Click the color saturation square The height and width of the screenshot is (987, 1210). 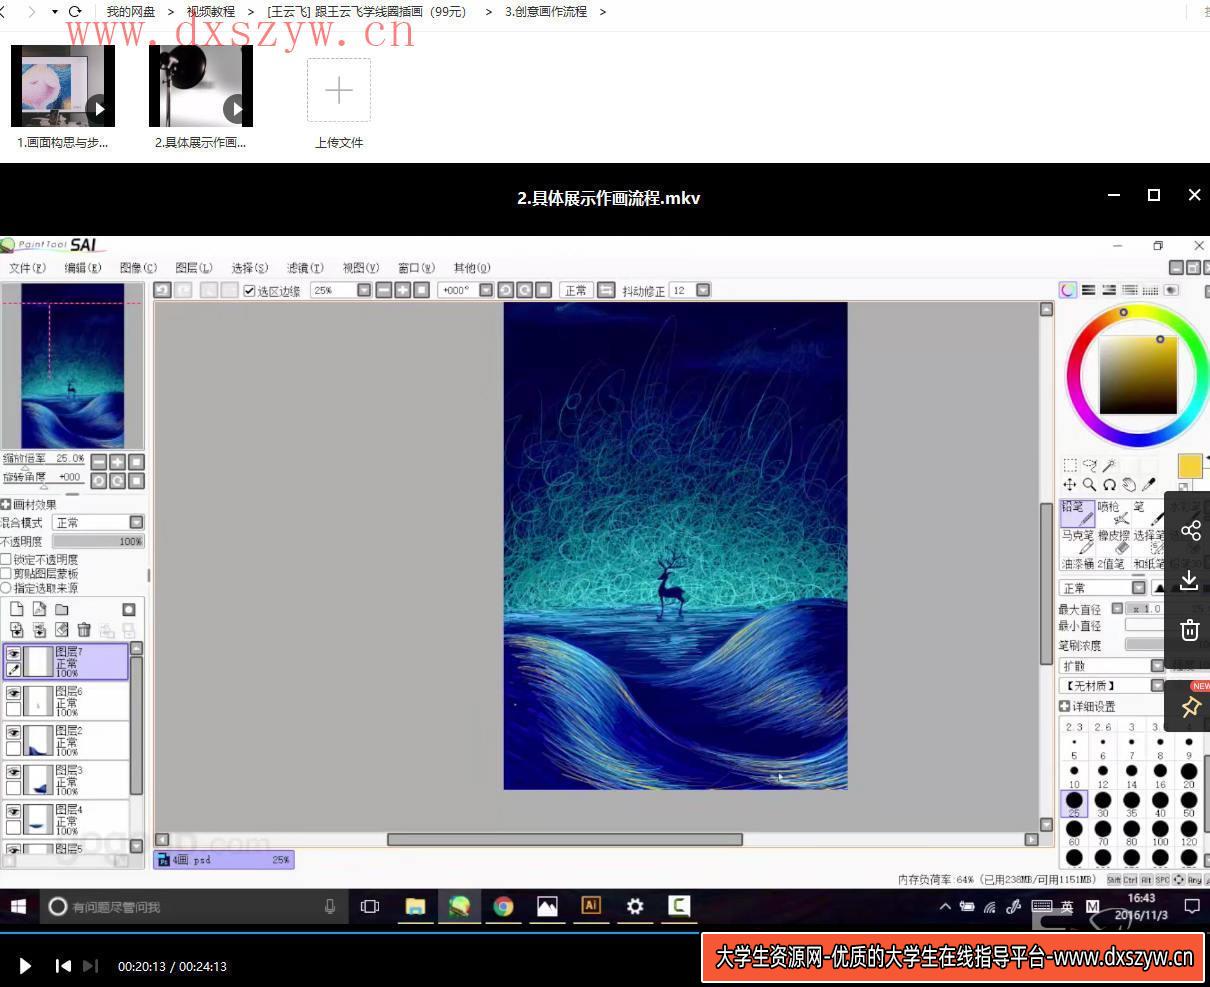point(1138,375)
